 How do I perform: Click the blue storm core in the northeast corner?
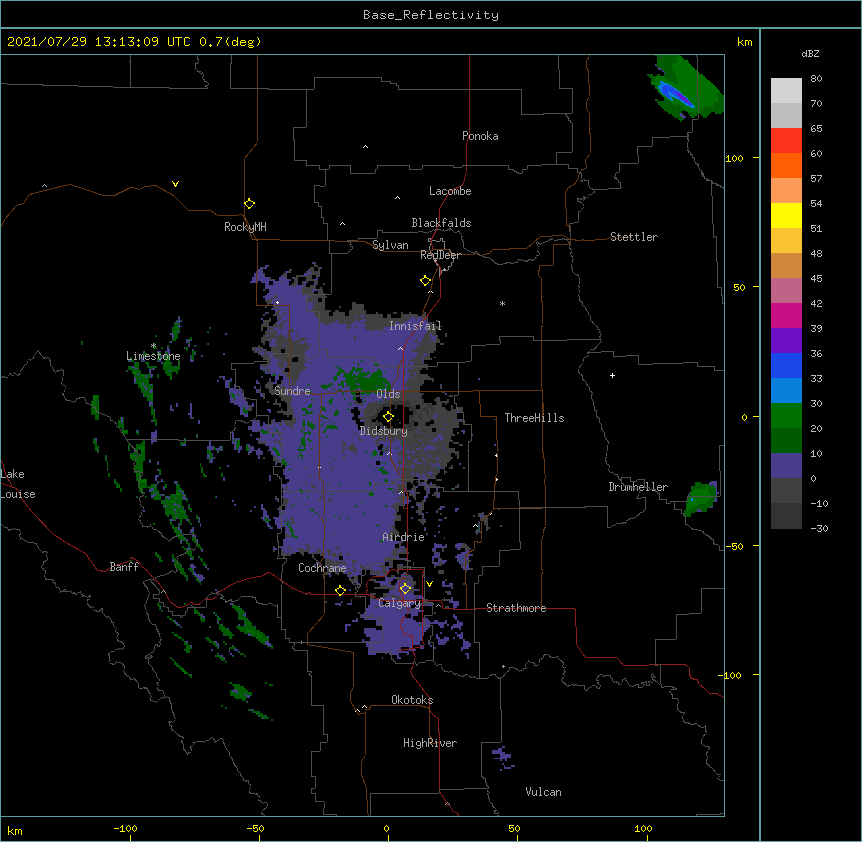675,94
